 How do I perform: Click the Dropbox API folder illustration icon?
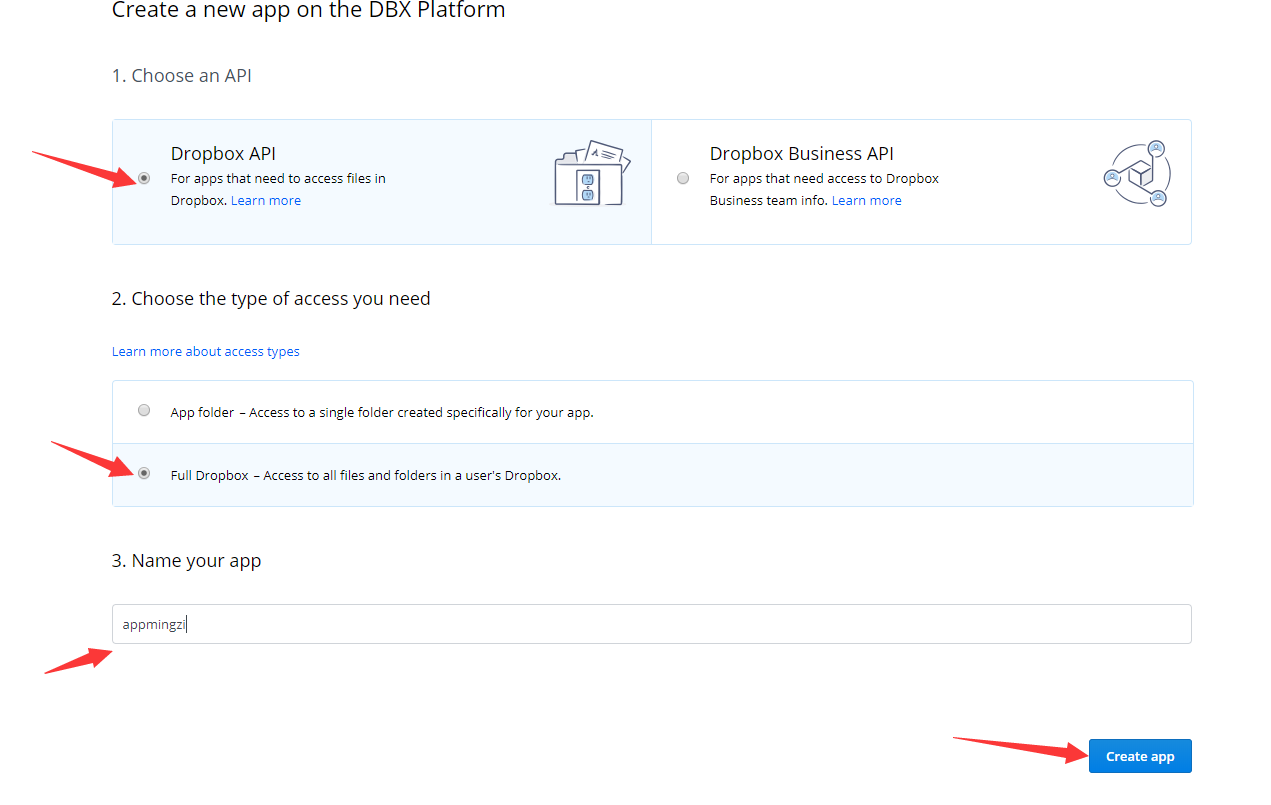593,174
